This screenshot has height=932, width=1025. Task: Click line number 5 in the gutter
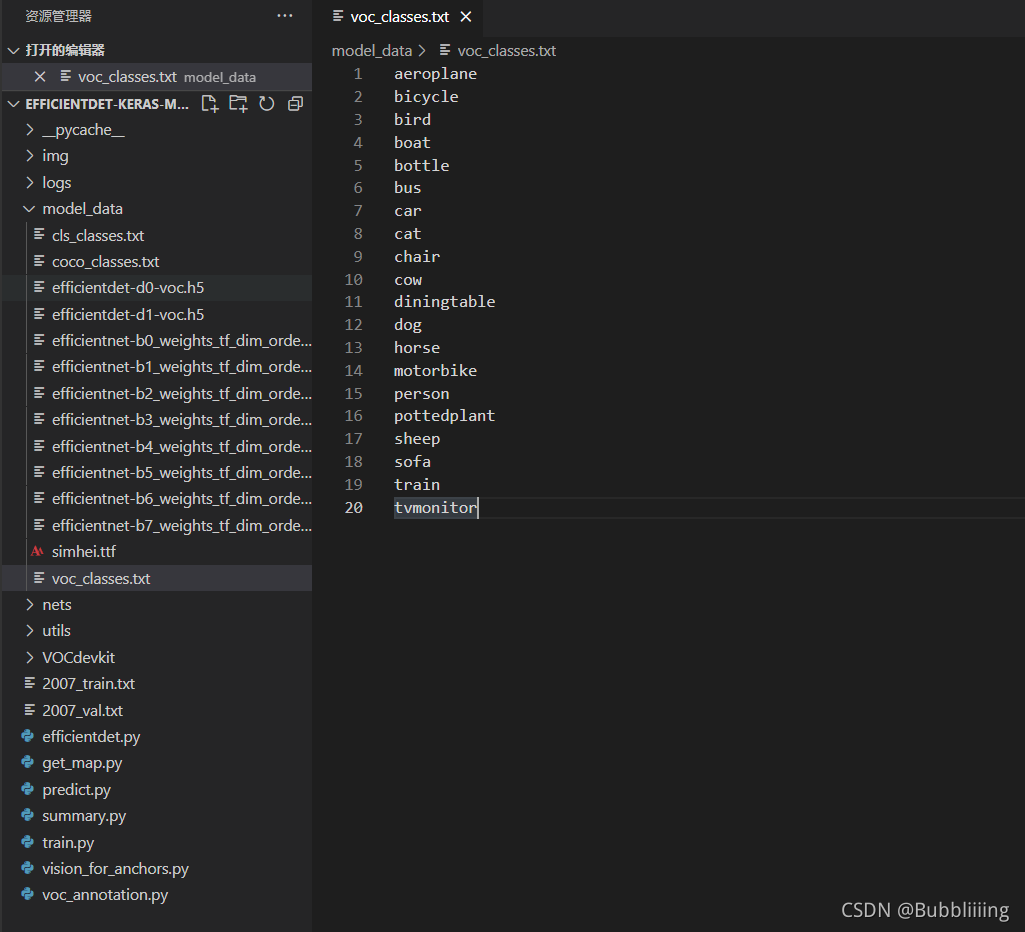click(x=358, y=166)
